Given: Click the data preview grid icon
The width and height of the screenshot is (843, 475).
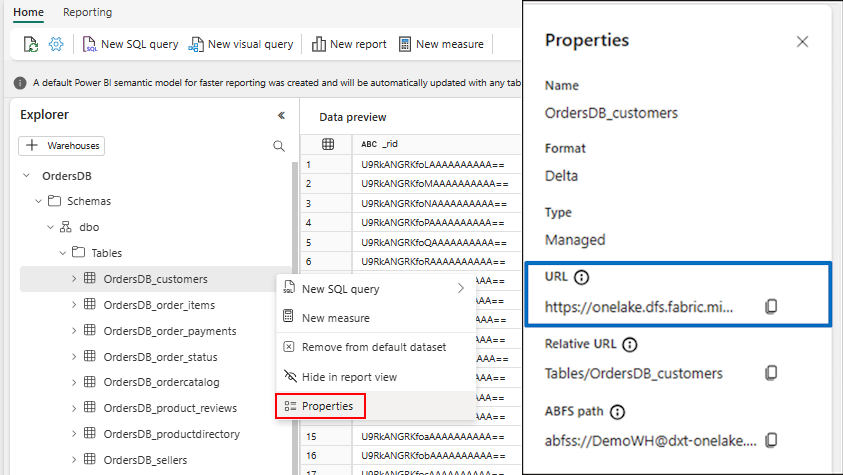Looking at the screenshot, I should click(328, 144).
